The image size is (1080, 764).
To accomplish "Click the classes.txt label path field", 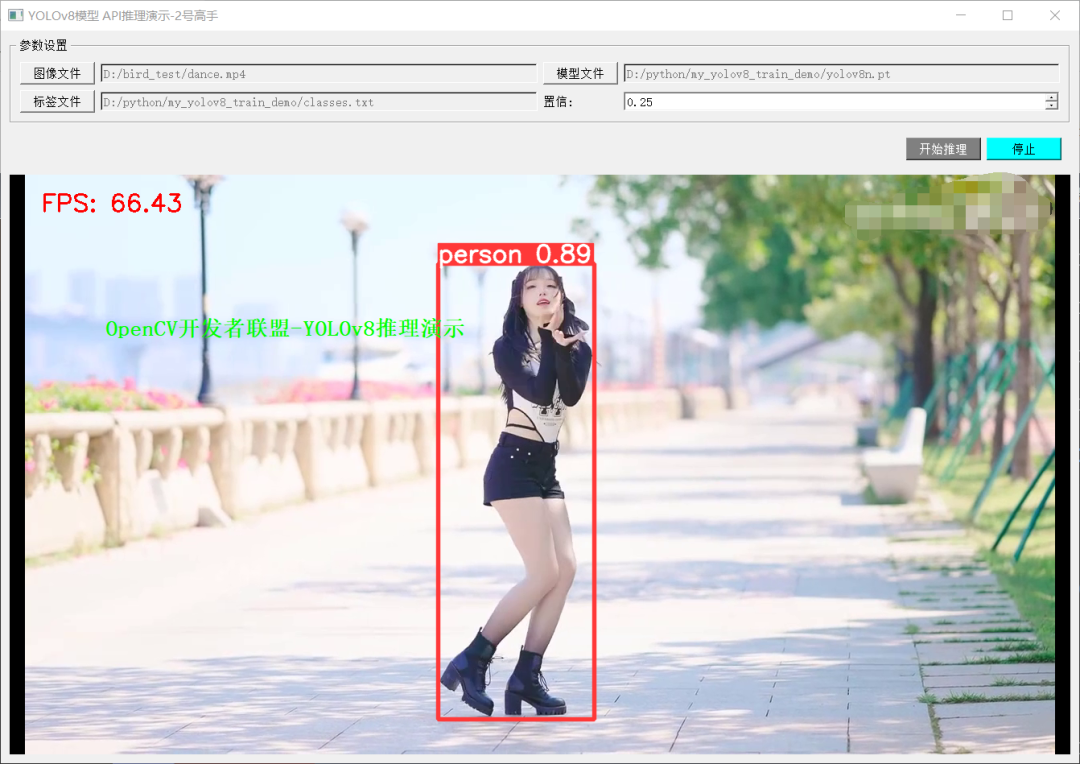I will [318, 102].
